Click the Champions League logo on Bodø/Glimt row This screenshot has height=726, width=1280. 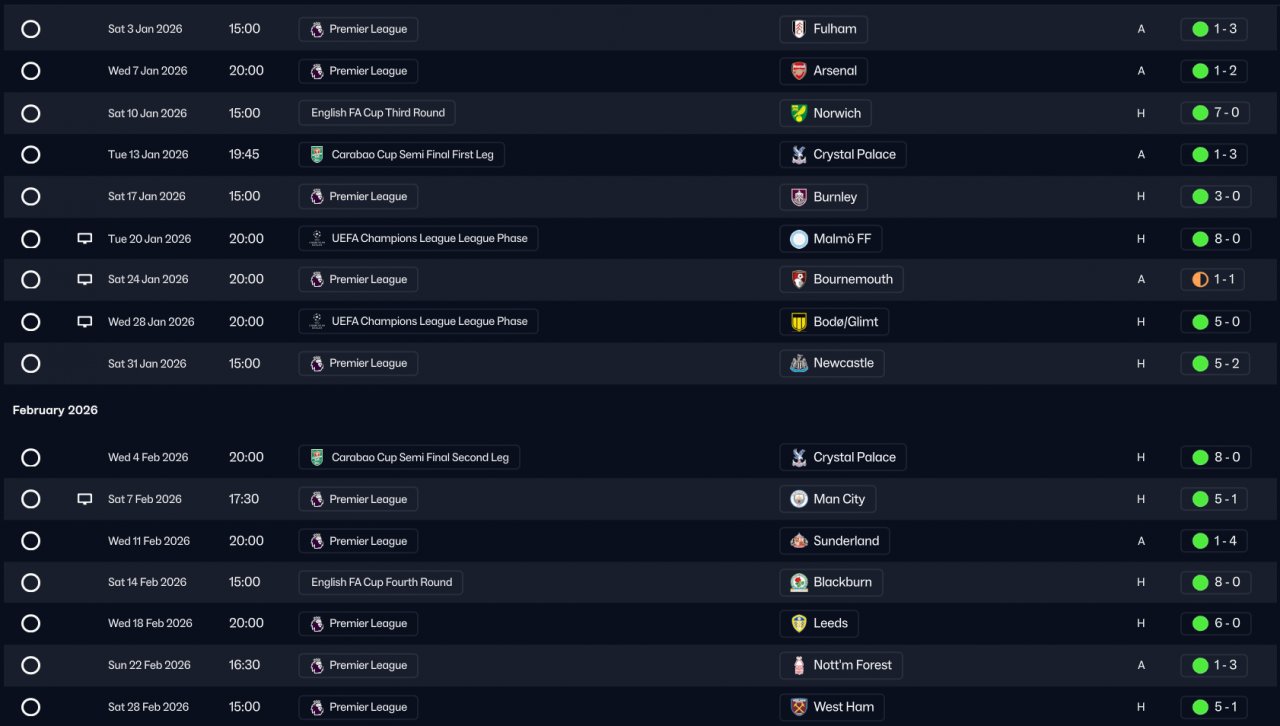(317, 322)
